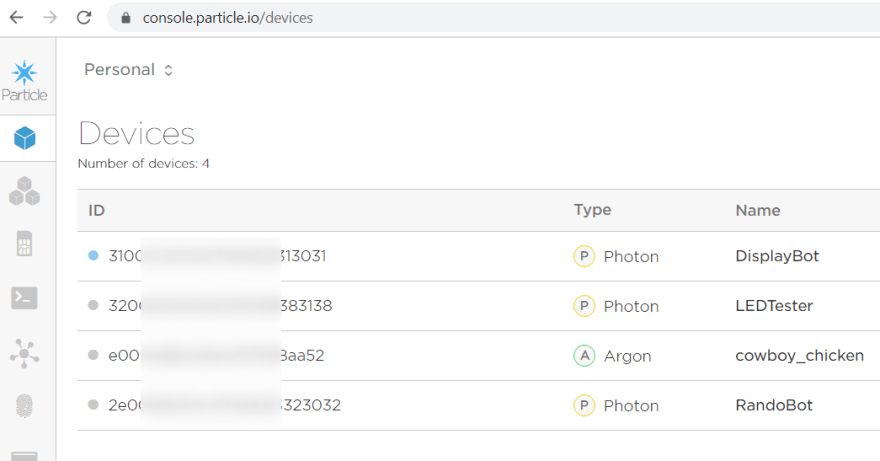Expand the Personal account dropdown
The width and height of the screenshot is (880, 461).
pos(129,70)
